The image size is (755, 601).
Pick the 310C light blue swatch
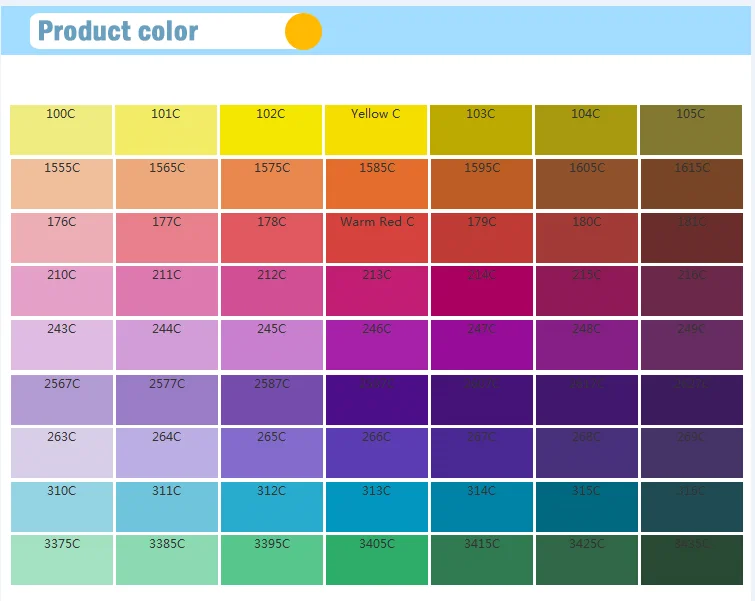click(x=61, y=507)
